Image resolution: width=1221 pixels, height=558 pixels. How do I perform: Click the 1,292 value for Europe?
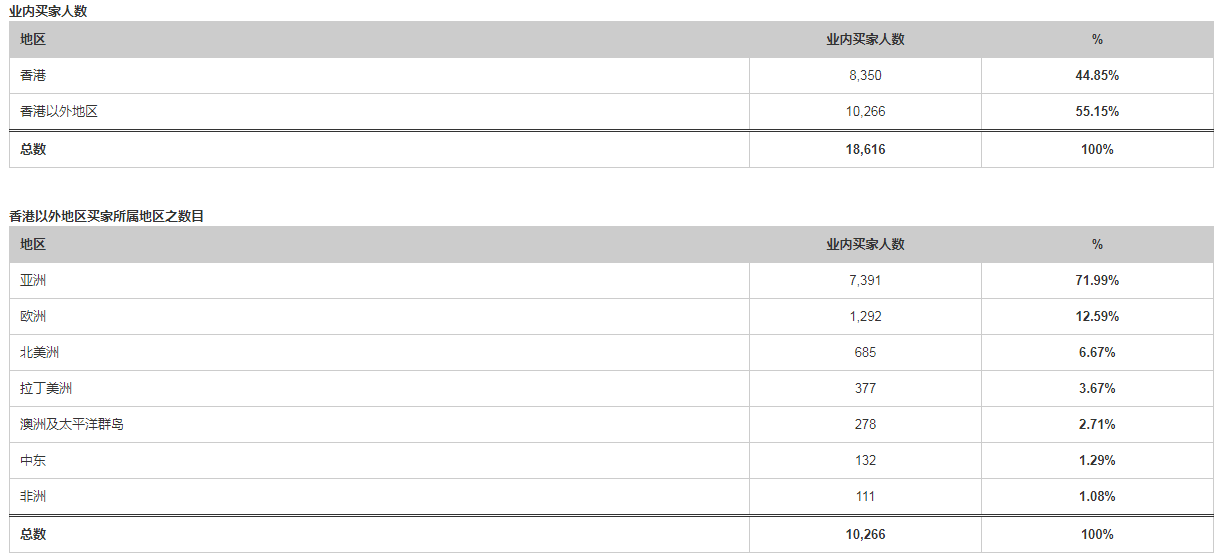[x=865, y=317]
